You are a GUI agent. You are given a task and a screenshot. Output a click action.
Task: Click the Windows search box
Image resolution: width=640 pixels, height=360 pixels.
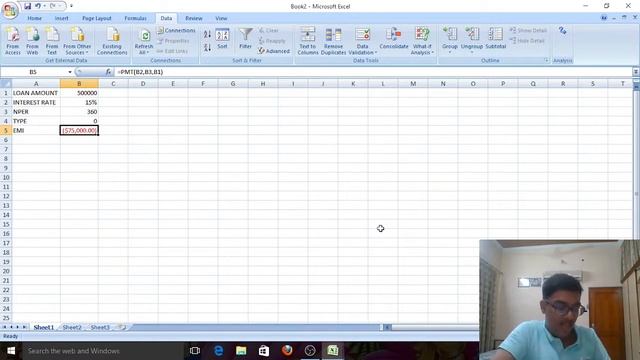point(103,351)
